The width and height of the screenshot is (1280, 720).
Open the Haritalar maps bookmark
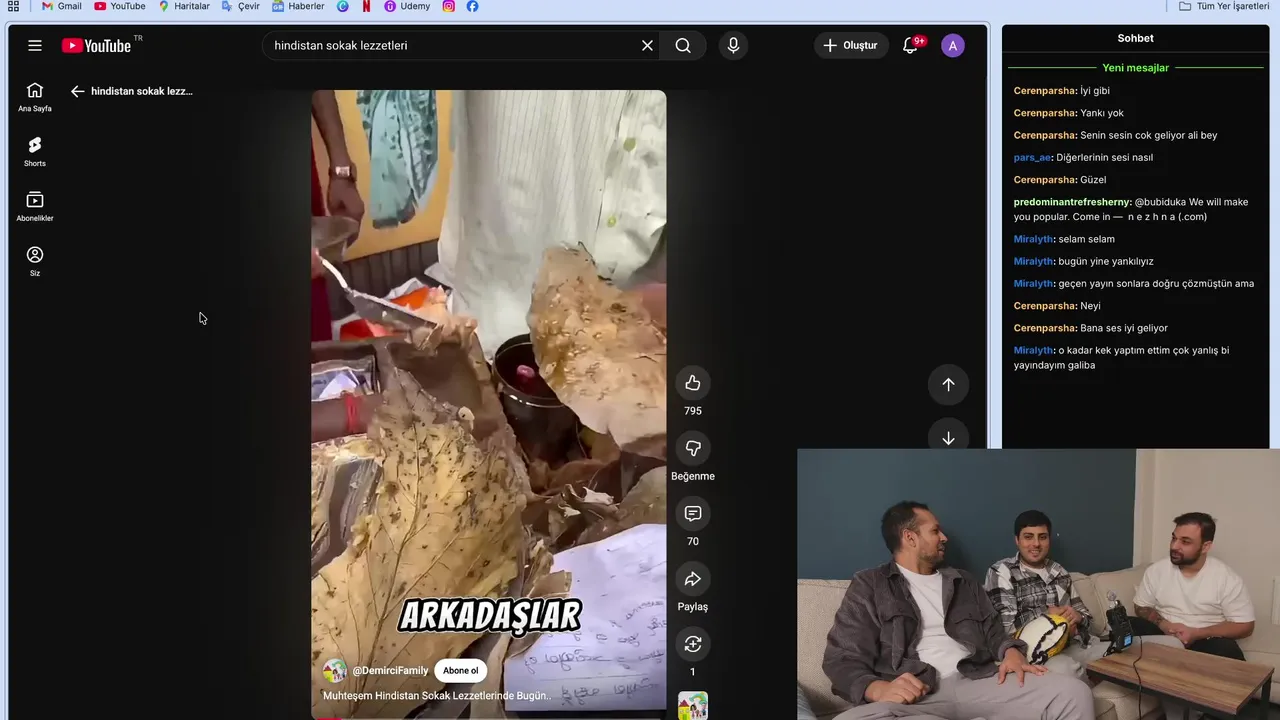tap(184, 6)
